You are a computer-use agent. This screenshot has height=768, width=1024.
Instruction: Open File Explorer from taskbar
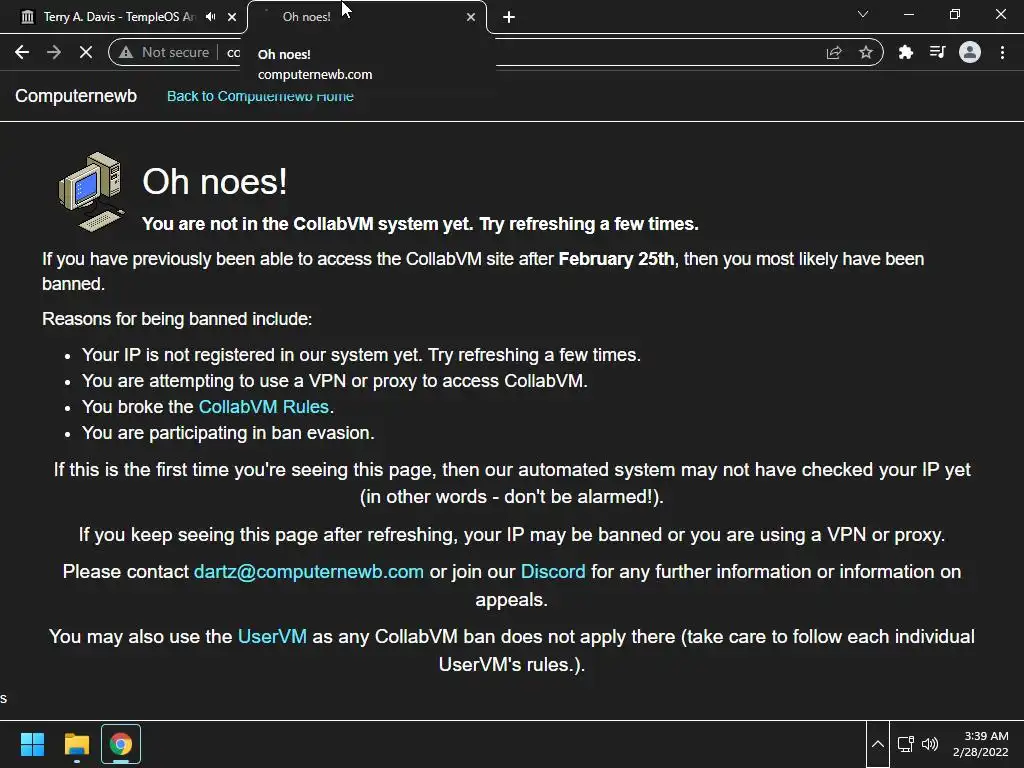[x=76, y=744]
